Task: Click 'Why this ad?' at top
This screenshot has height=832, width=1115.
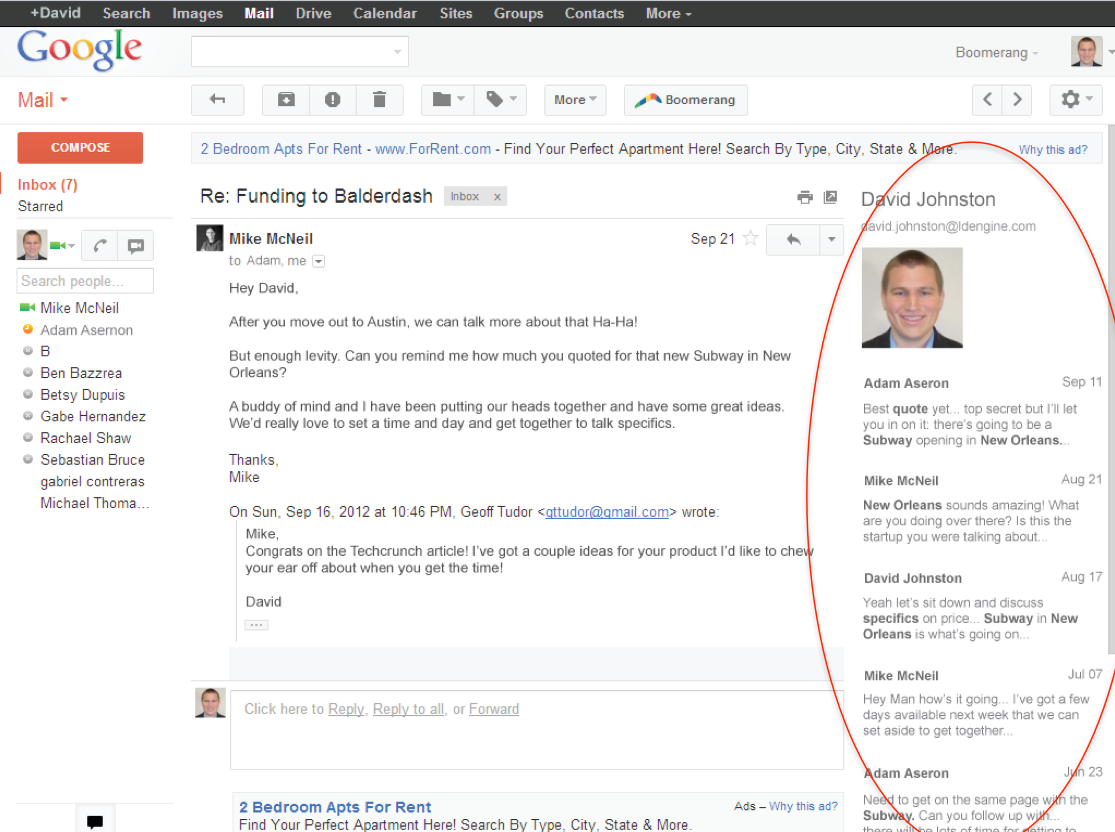Action: click(x=1053, y=149)
